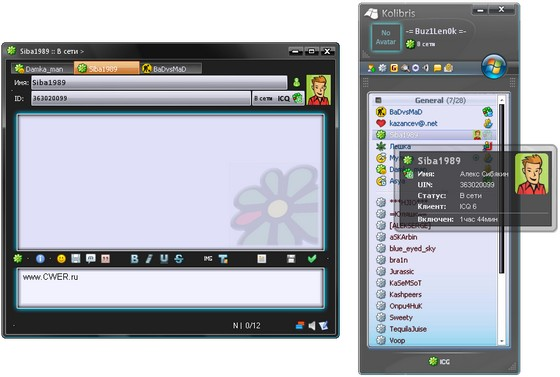Send message with green checkmark

pyautogui.click(x=312, y=258)
